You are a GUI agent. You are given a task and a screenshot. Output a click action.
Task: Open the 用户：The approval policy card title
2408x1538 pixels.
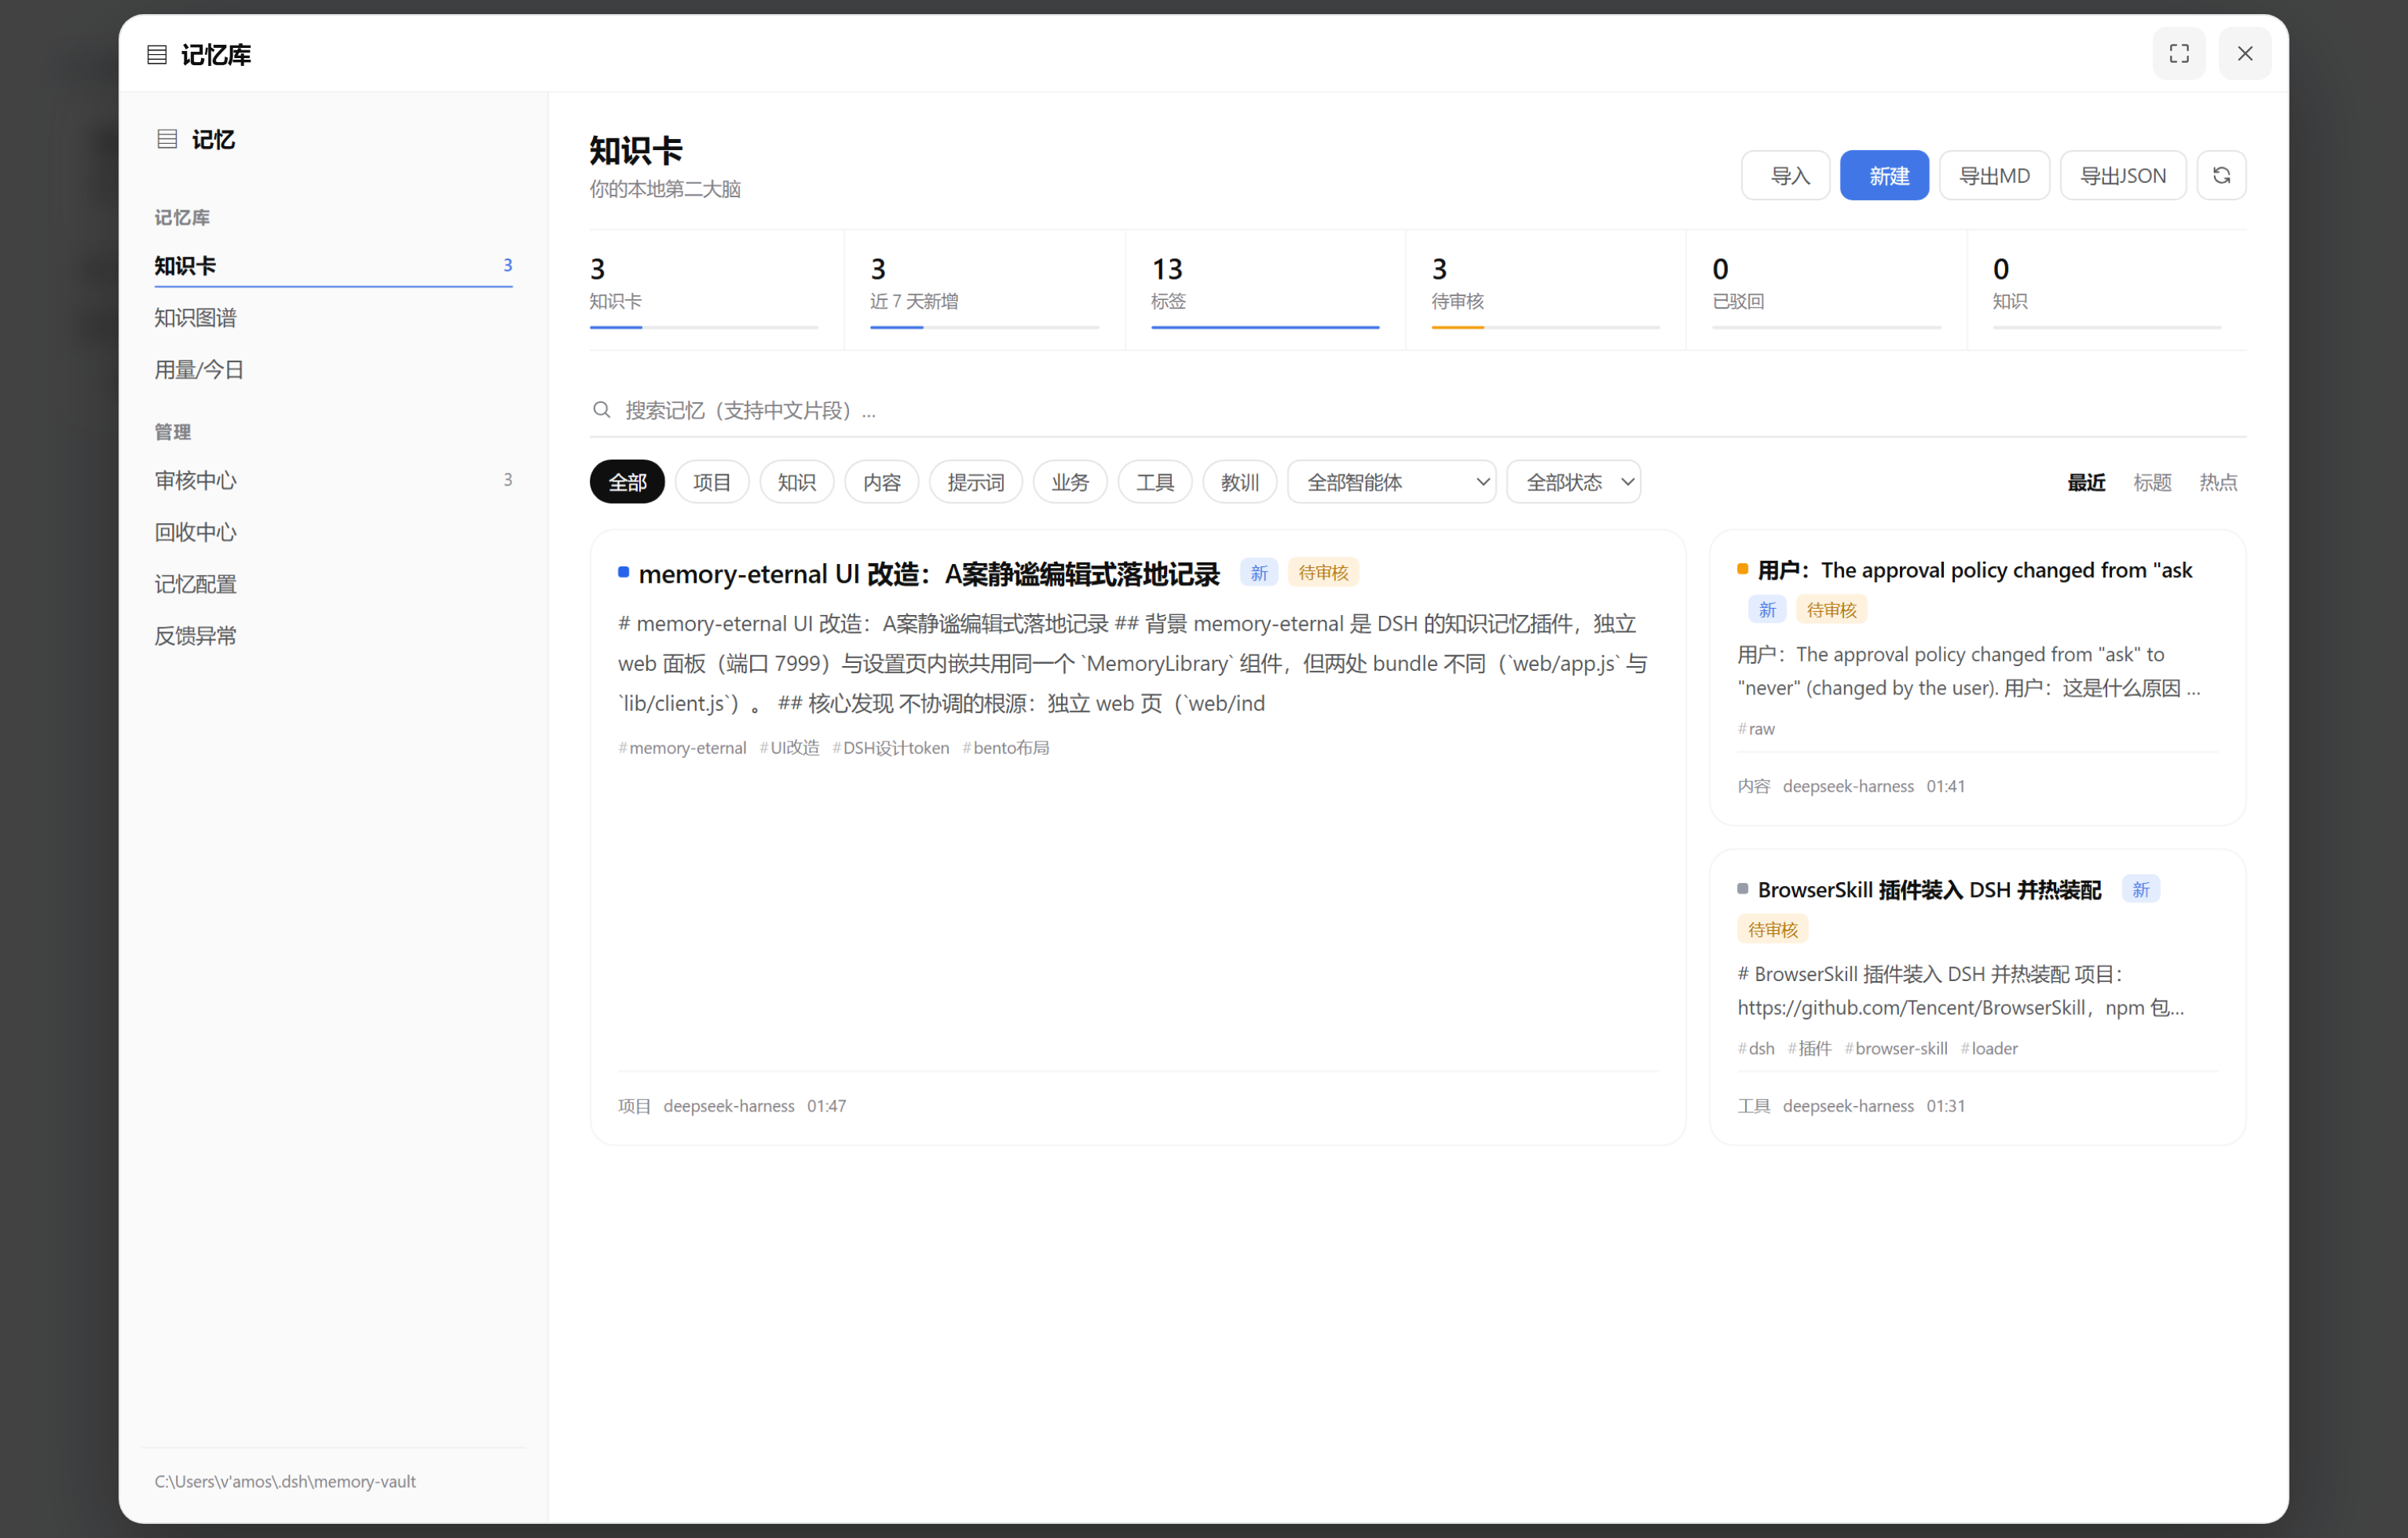pyautogui.click(x=1975, y=570)
